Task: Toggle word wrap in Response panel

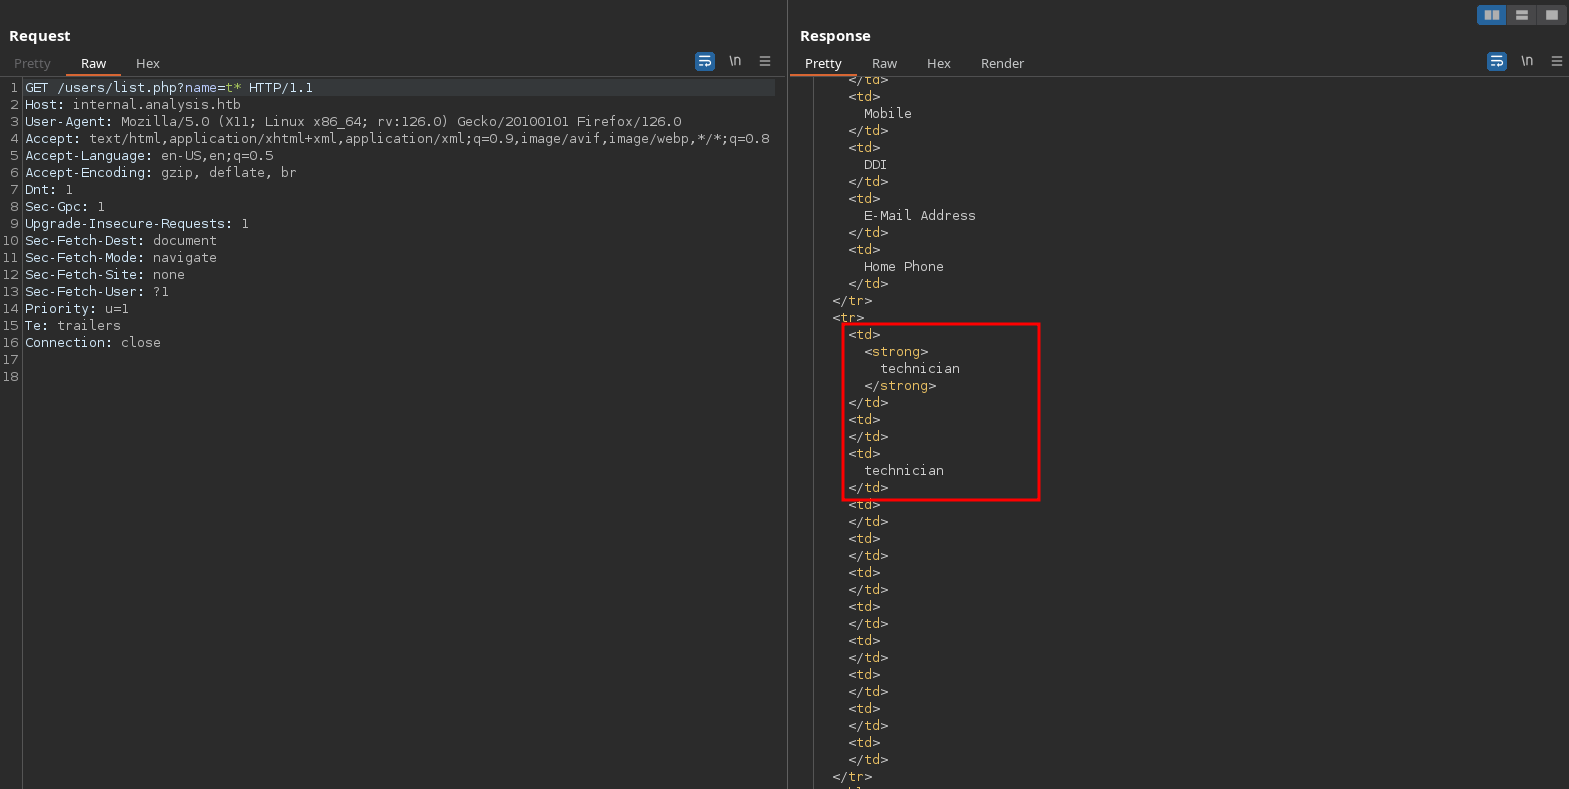Action: (1497, 61)
